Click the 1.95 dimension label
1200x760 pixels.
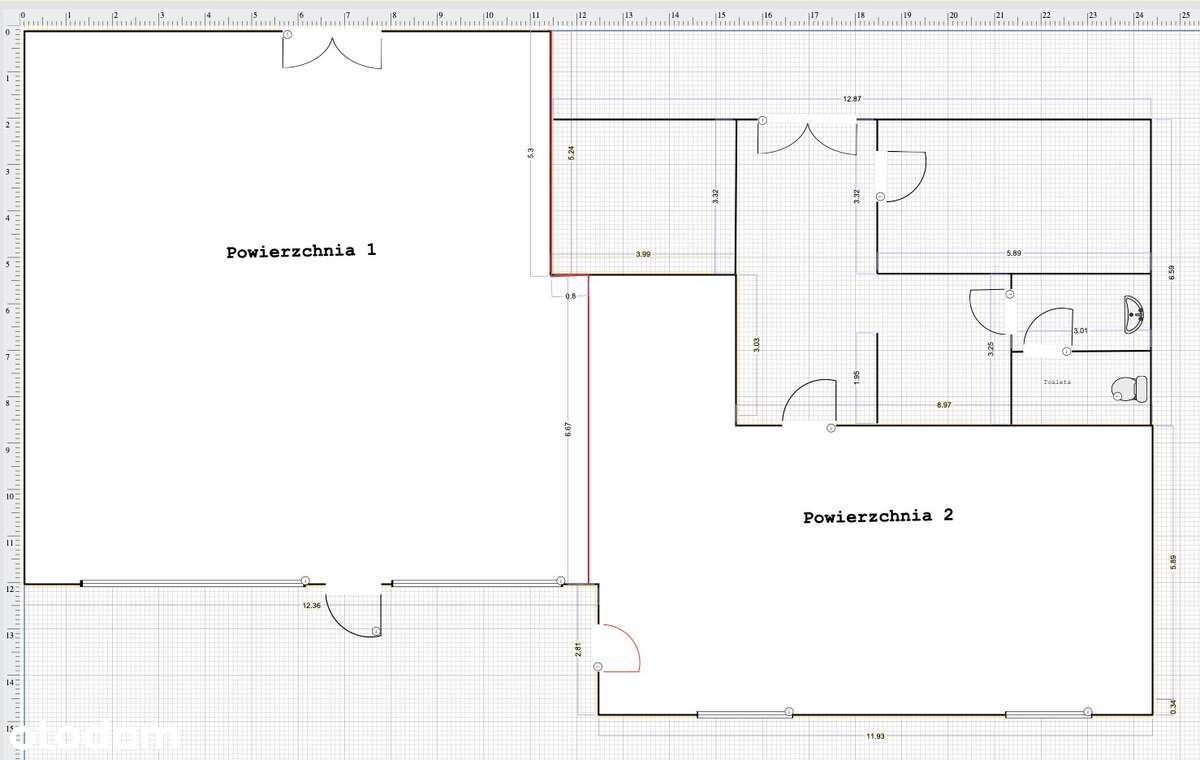point(857,378)
